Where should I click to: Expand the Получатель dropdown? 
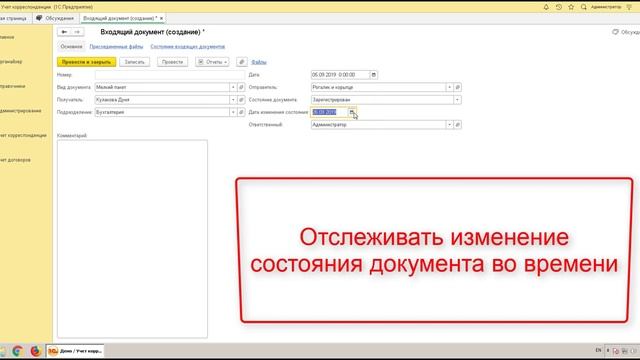coord(233,100)
